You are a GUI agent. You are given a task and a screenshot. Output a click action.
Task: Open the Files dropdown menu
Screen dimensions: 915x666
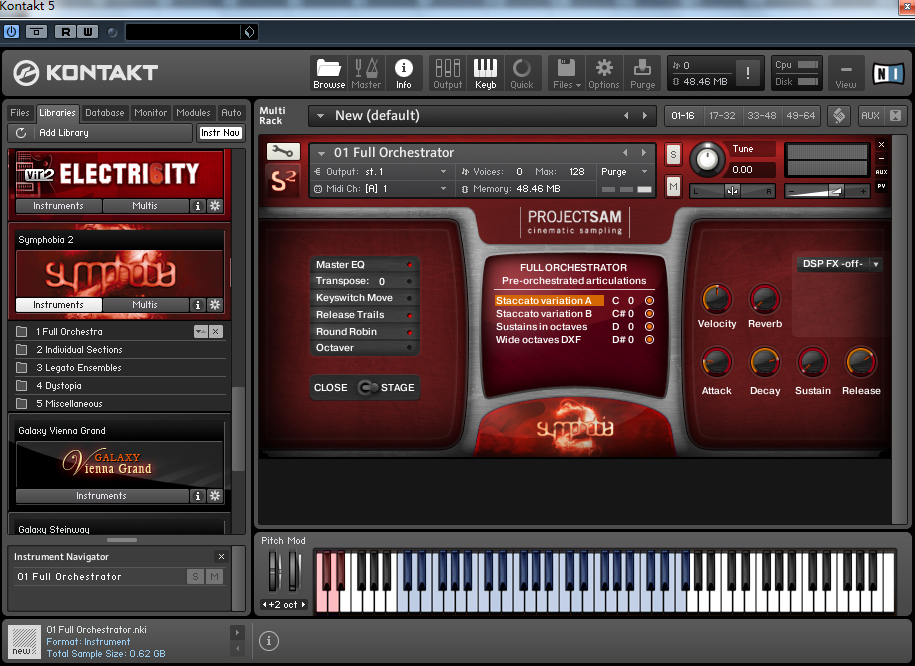pyautogui.click(x=566, y=73)
